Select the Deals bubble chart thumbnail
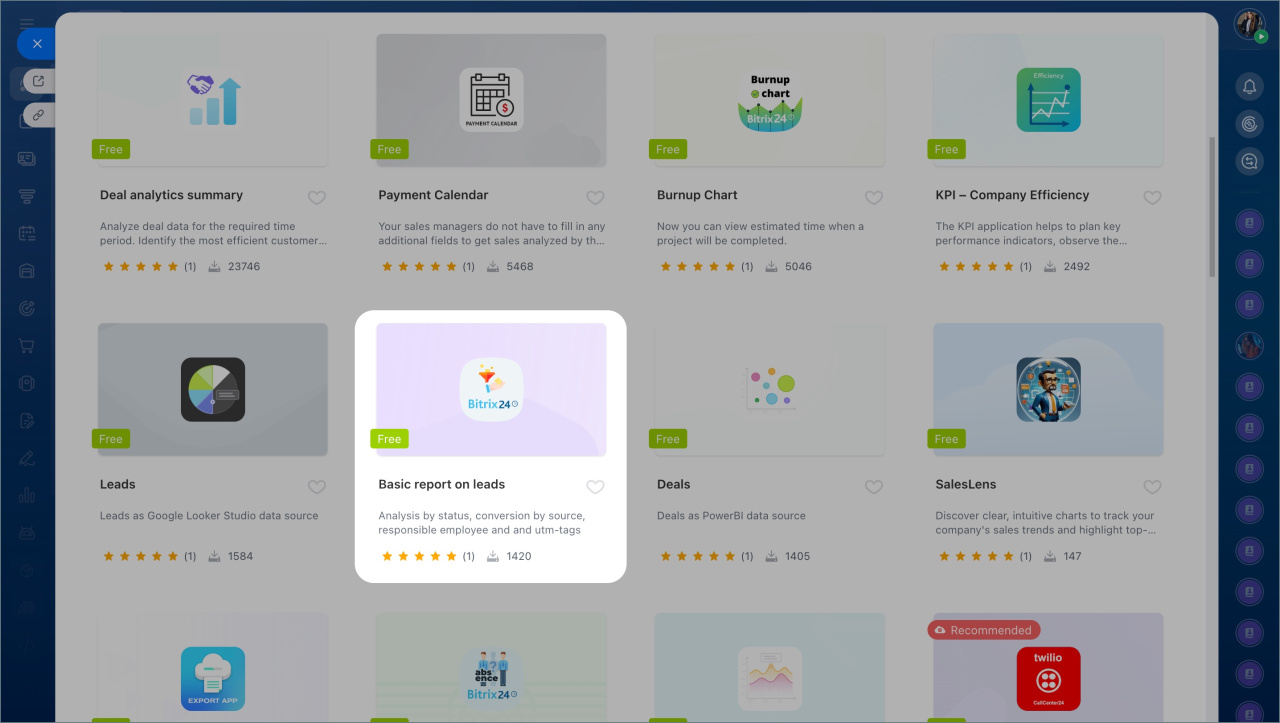 769,389
